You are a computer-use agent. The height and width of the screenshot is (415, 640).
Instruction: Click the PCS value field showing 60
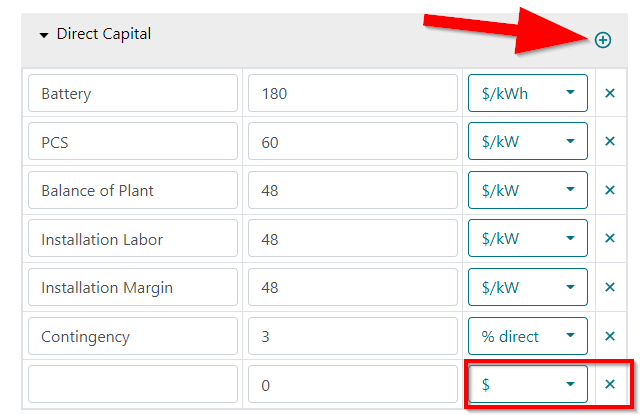click(x=353, y=141)
